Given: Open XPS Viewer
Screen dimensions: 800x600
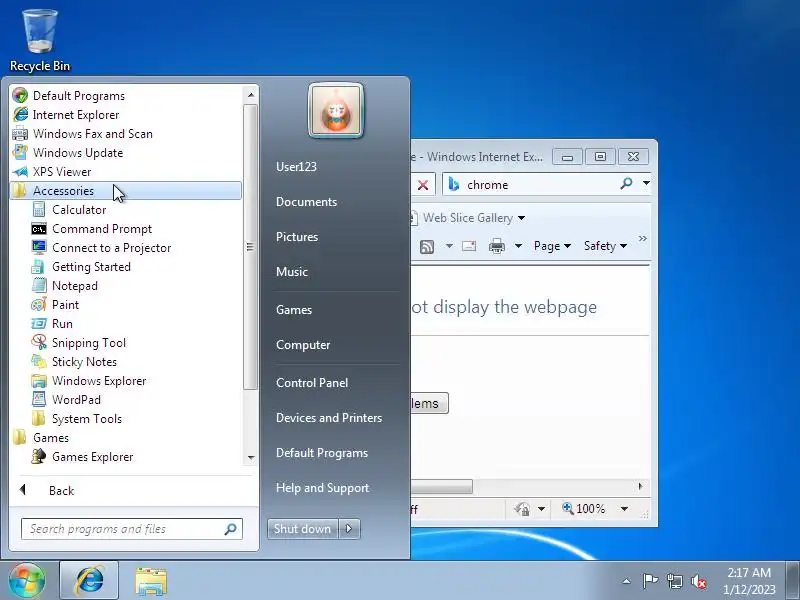Looking at the screenshot, I should [52, 171].
